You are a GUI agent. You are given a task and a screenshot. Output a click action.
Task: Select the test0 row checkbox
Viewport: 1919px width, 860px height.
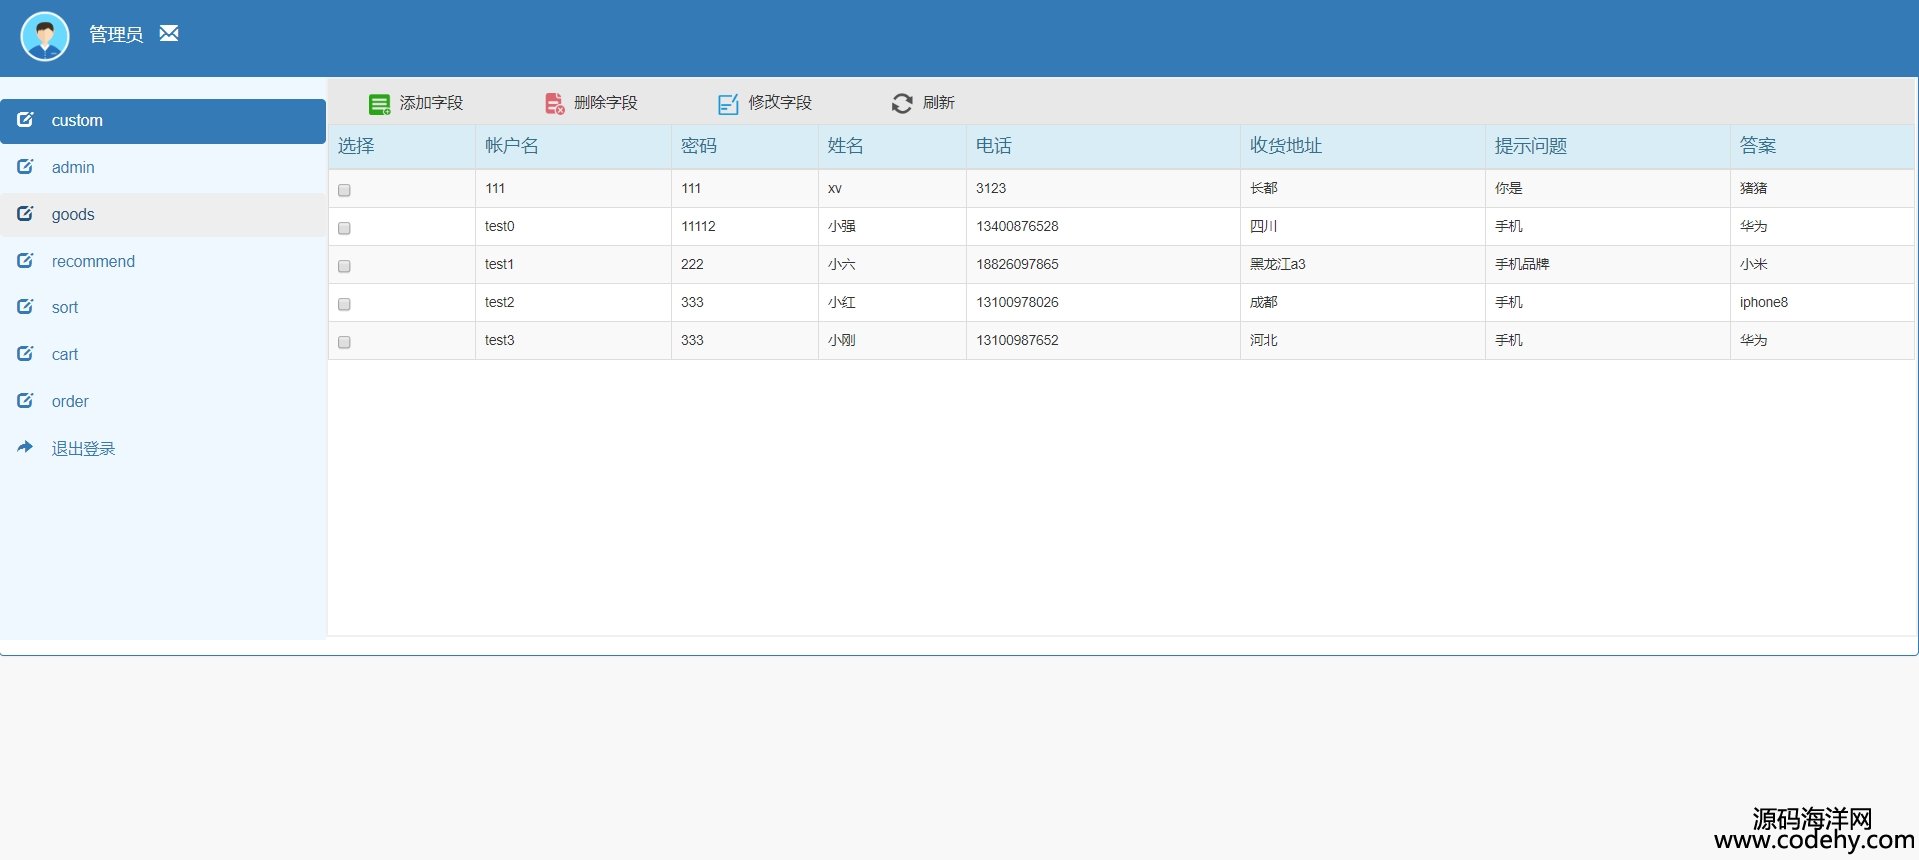(344, 228)
